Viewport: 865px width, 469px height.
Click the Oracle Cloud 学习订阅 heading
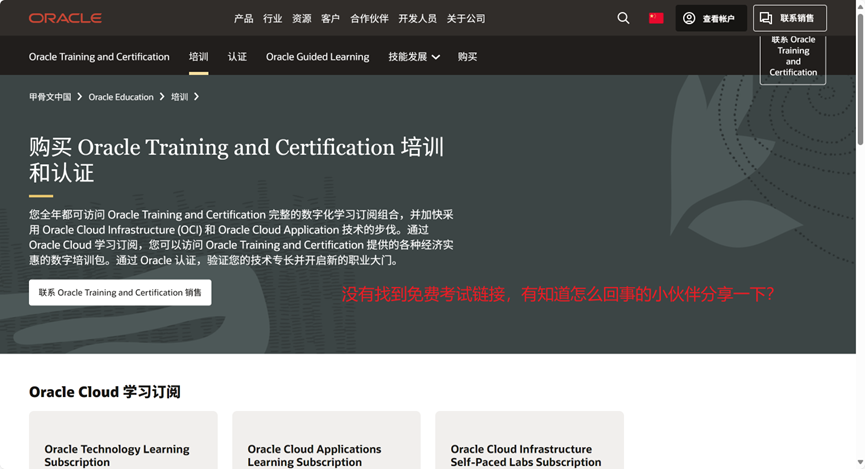[105, 392]
